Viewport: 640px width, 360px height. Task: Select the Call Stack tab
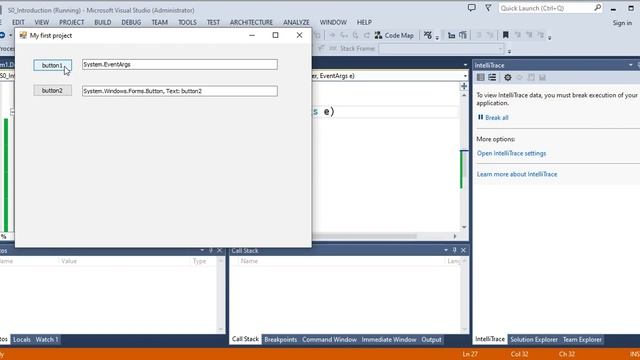click(x=245, y=340)
